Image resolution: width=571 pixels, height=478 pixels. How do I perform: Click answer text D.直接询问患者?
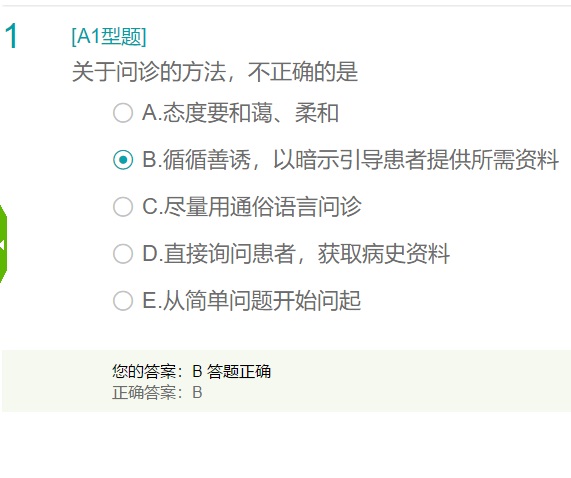pos(219,254)
